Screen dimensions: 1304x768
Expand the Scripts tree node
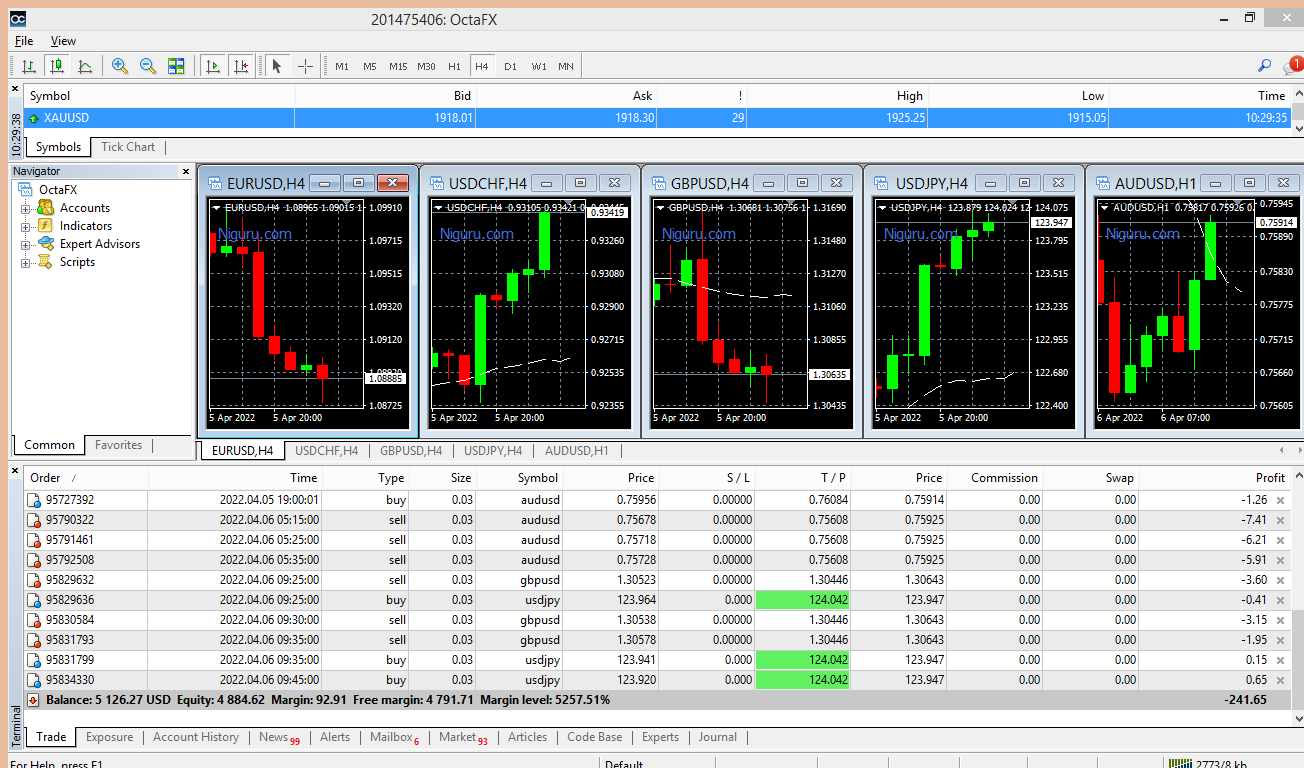pos(25,262)
